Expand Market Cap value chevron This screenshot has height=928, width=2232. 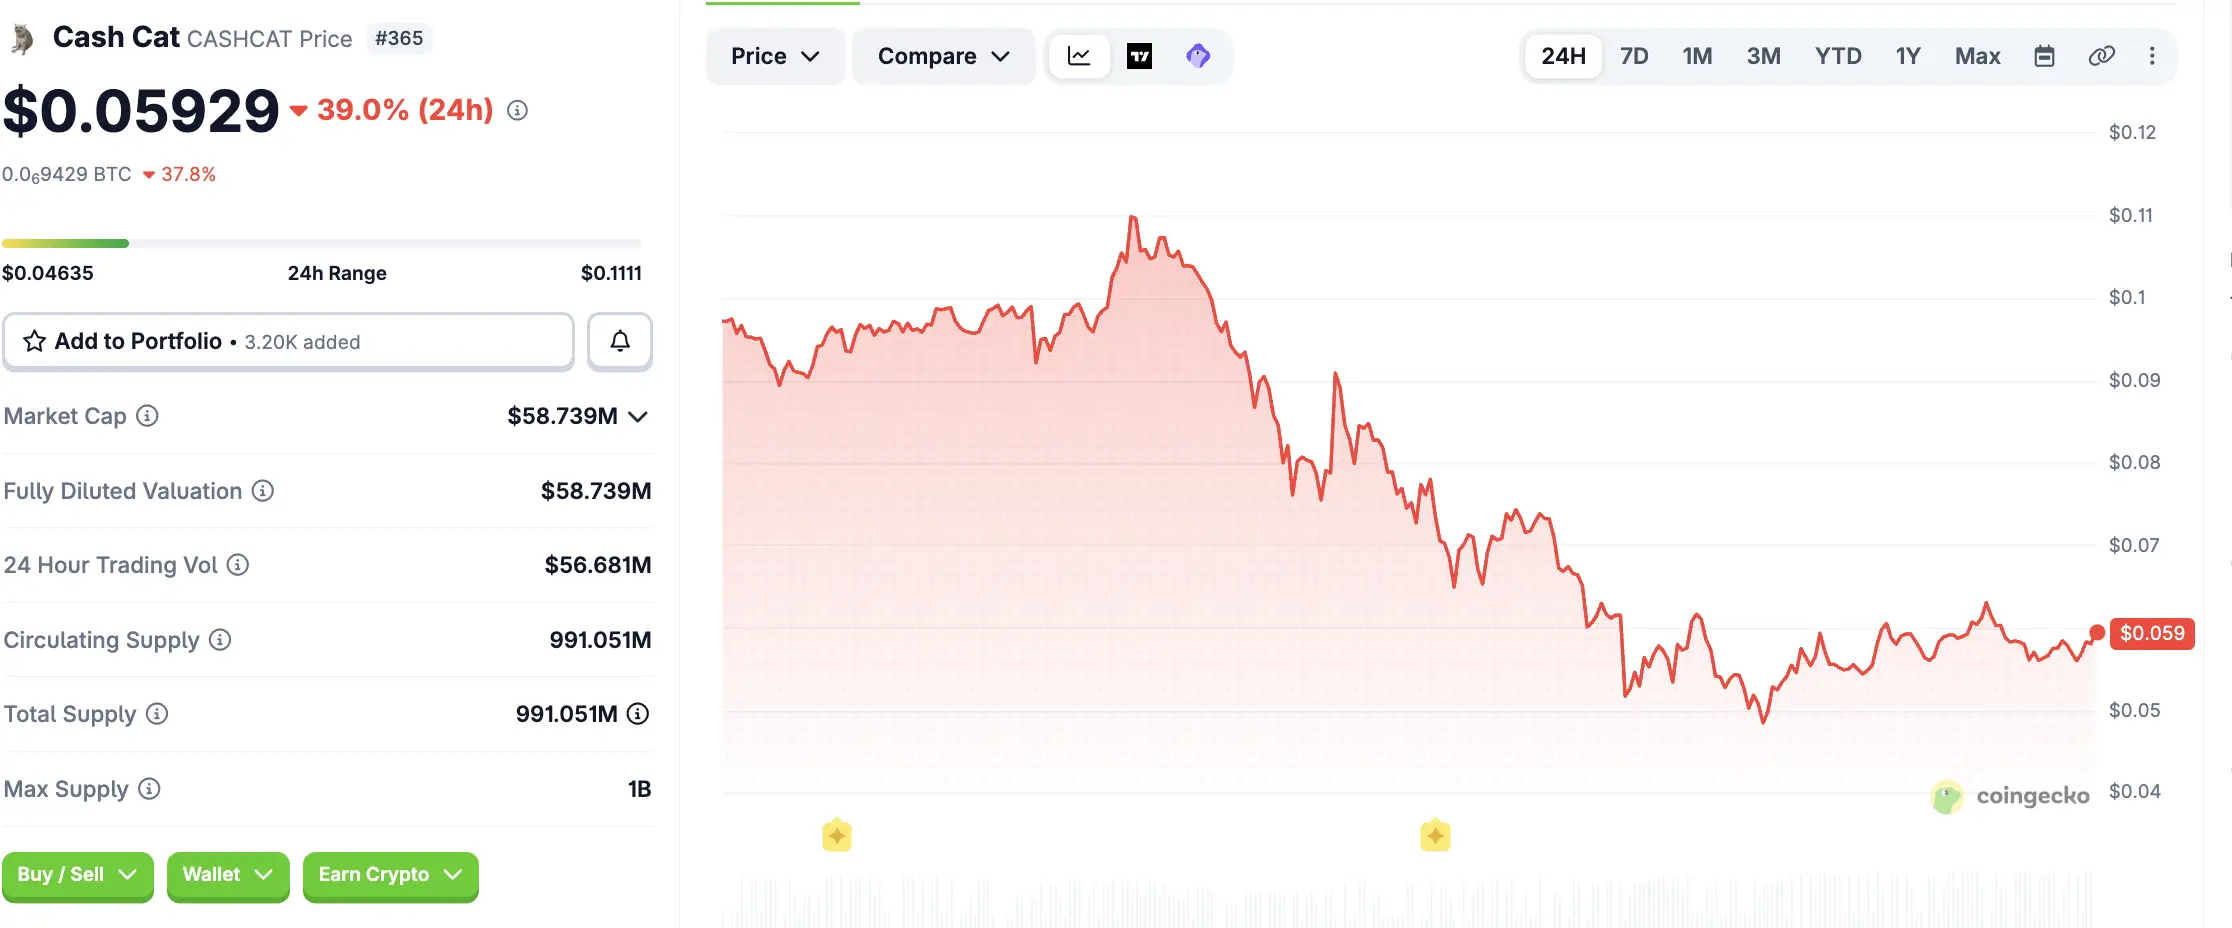(638, 416)
